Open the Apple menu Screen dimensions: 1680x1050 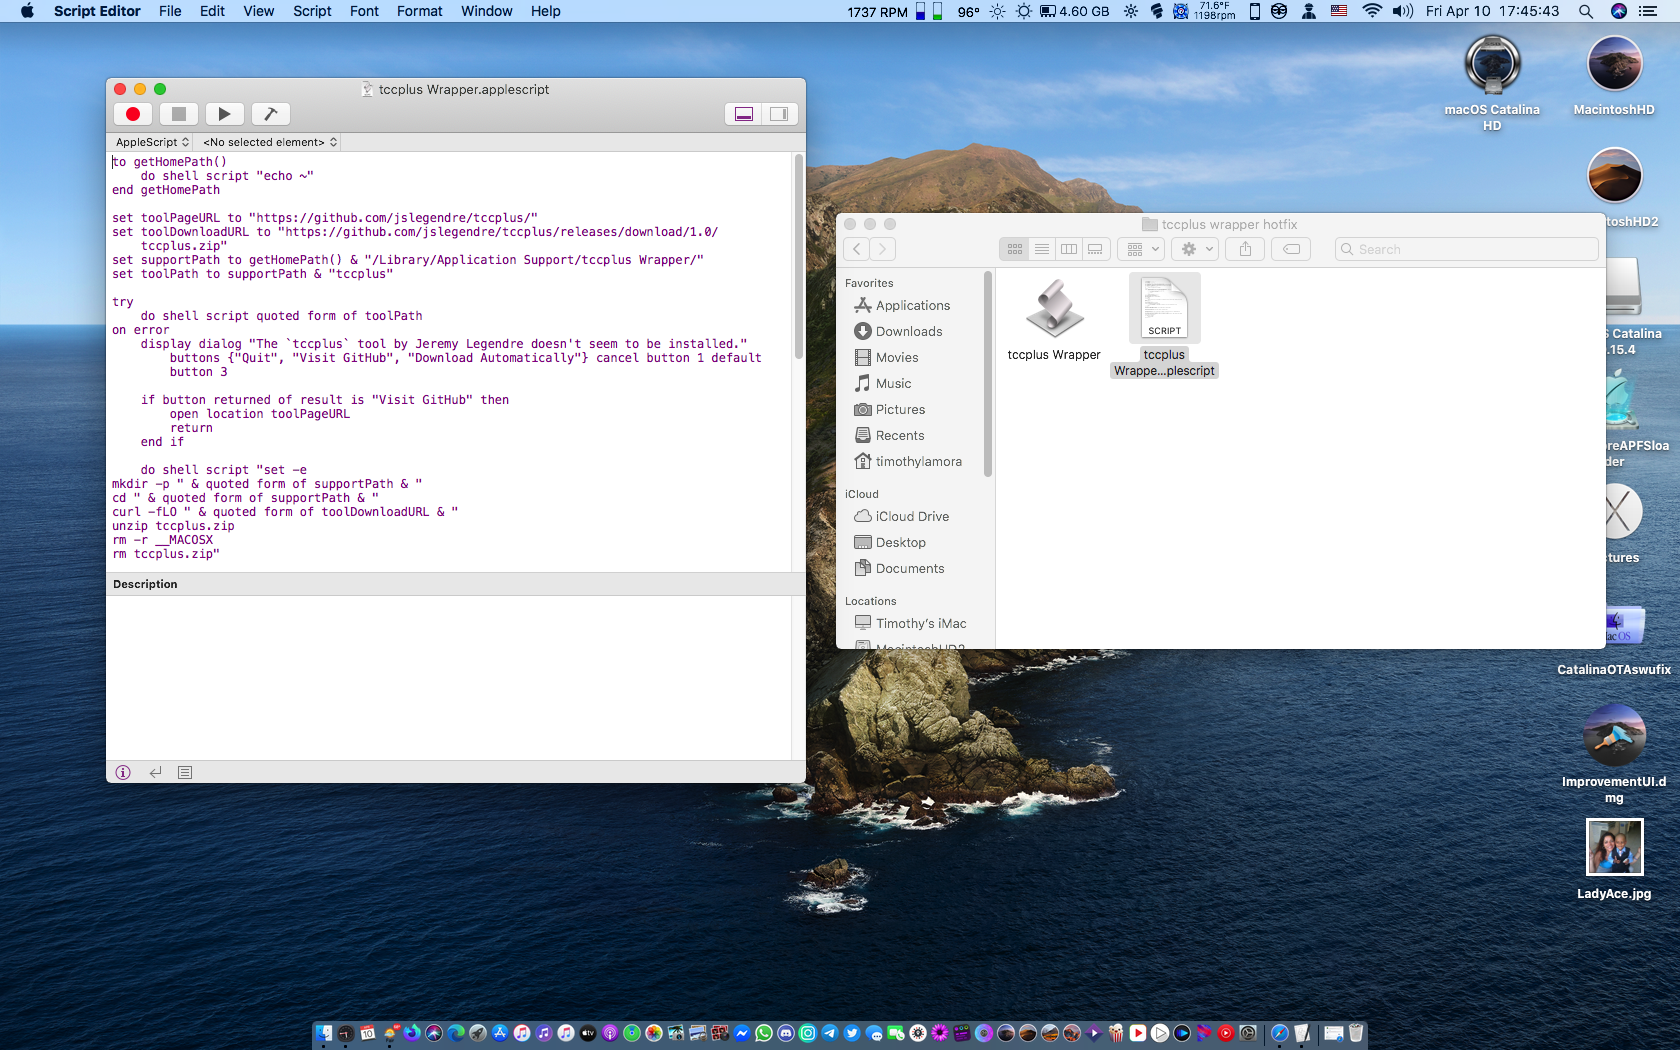[27, 11]
